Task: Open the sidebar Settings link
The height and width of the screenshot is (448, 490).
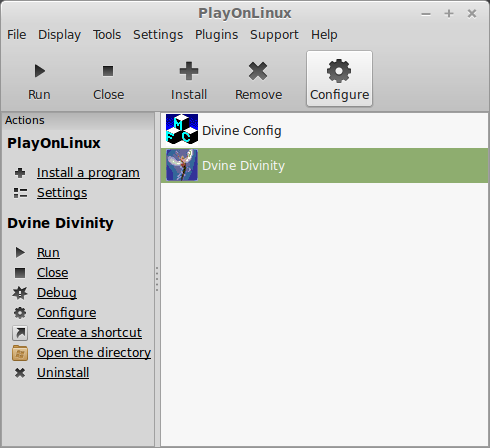Action: click(x=62, y=193)
